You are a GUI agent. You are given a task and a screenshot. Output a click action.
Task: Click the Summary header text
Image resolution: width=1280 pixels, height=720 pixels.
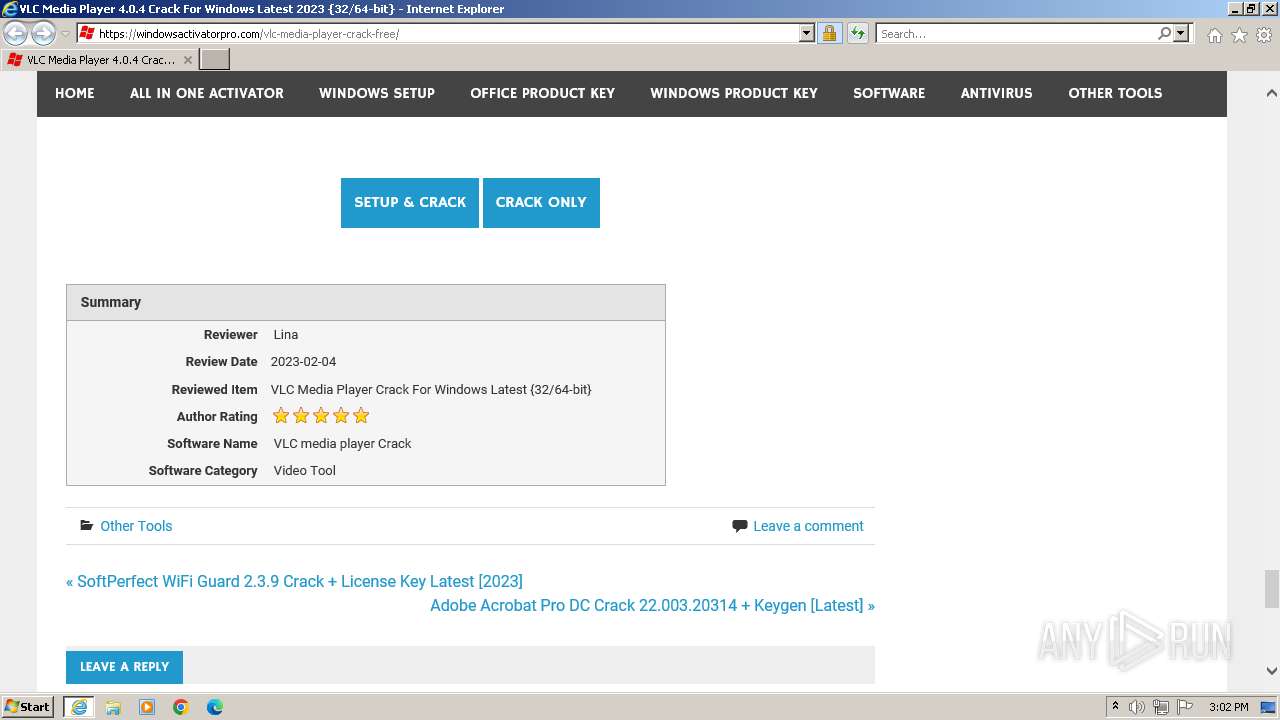[111, 302]
